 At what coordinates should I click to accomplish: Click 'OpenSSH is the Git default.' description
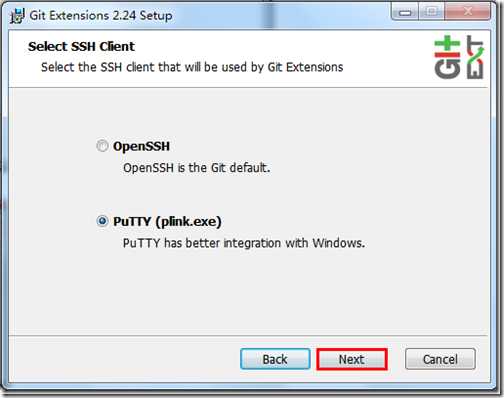point(197,168)
